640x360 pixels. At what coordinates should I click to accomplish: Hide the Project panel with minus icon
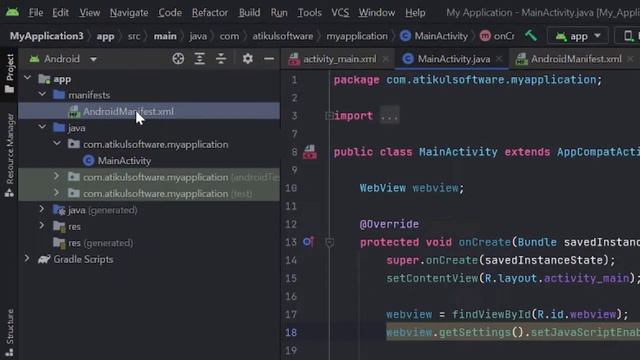pyautogui.click(x=269, y=59)
